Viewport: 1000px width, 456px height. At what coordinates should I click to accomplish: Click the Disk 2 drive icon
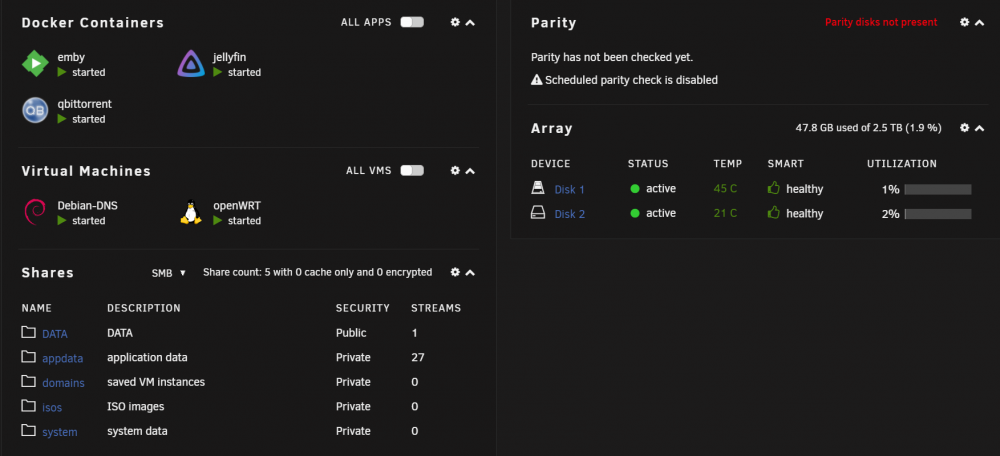pos(538,213)
